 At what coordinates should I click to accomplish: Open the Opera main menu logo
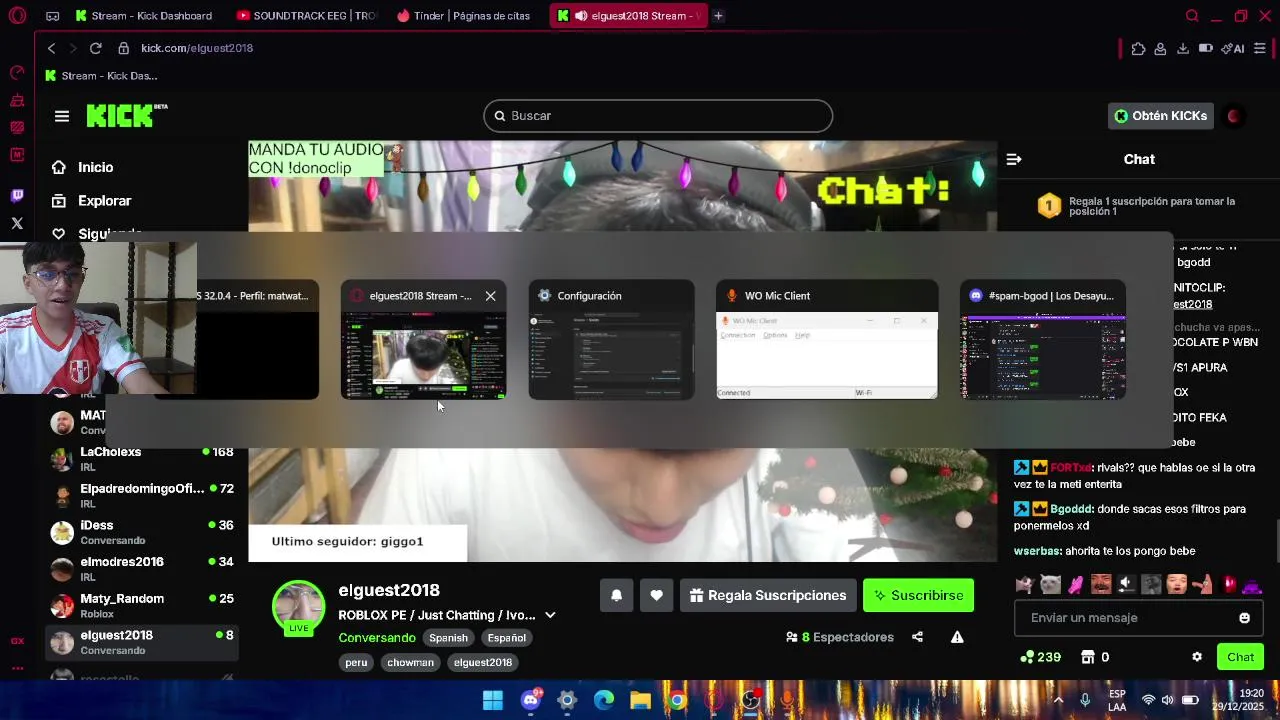pyautogui.click(x=17, y=16)
